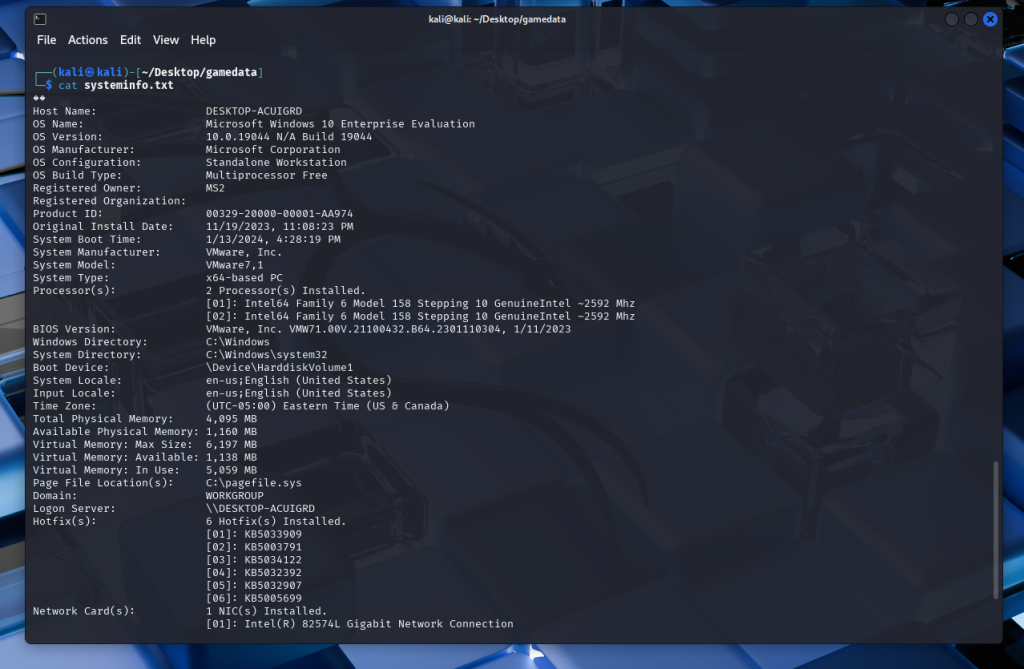The width and height of the screenshot is (1024, 669).
Task: Click hotfix KB5003791
Action: point(273,547)
